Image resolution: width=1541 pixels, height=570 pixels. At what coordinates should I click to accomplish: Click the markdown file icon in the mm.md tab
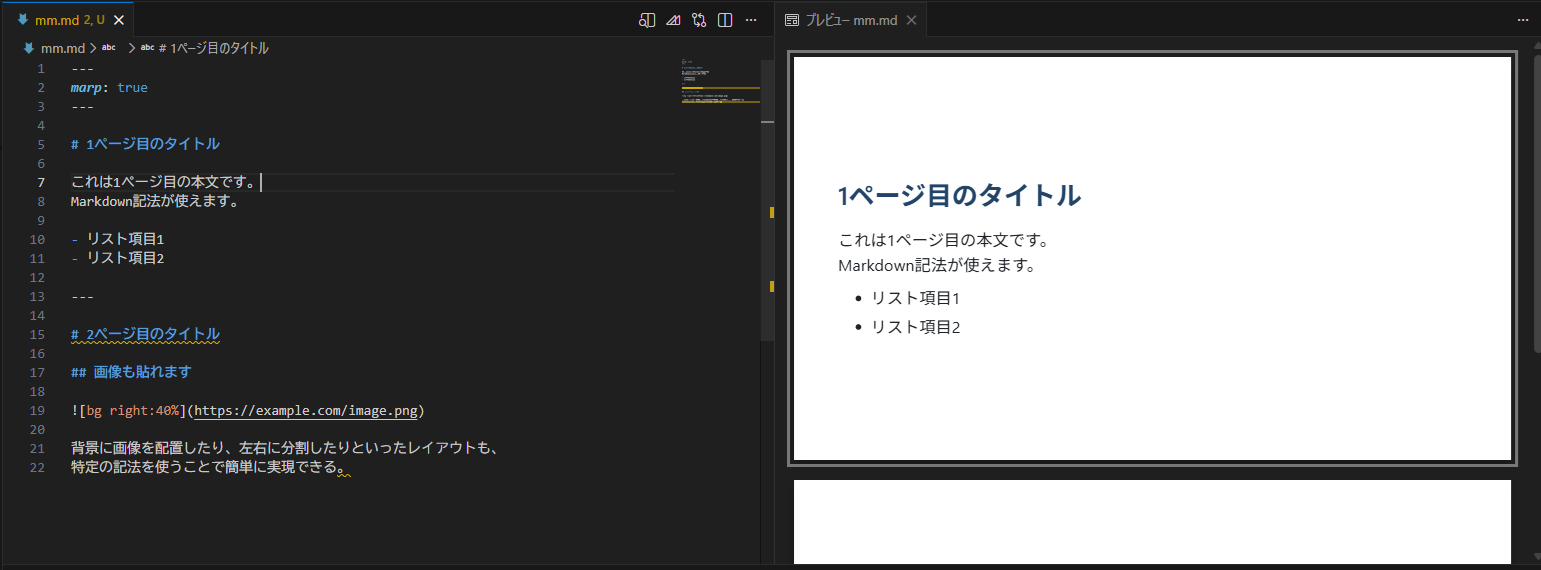(22, 20)
